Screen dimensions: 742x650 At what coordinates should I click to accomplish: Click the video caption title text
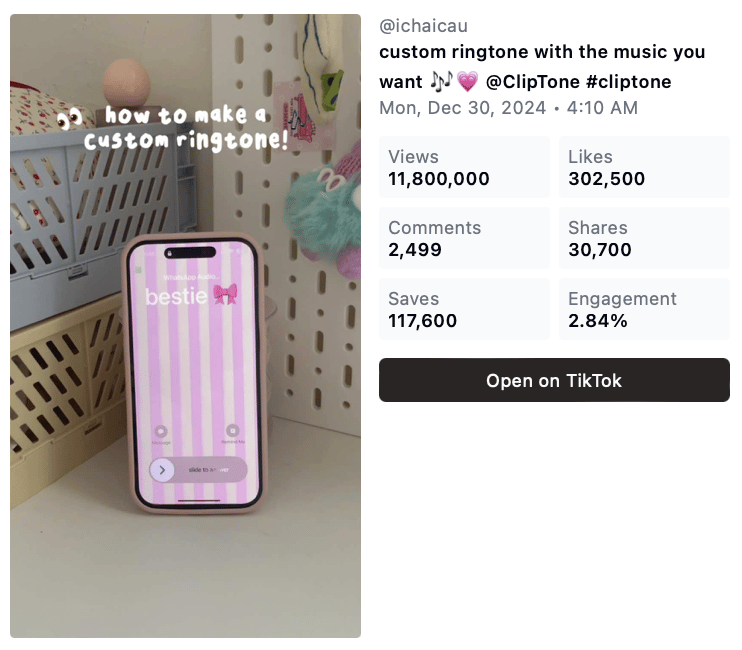pyautogui.click(x=542, y=66)
